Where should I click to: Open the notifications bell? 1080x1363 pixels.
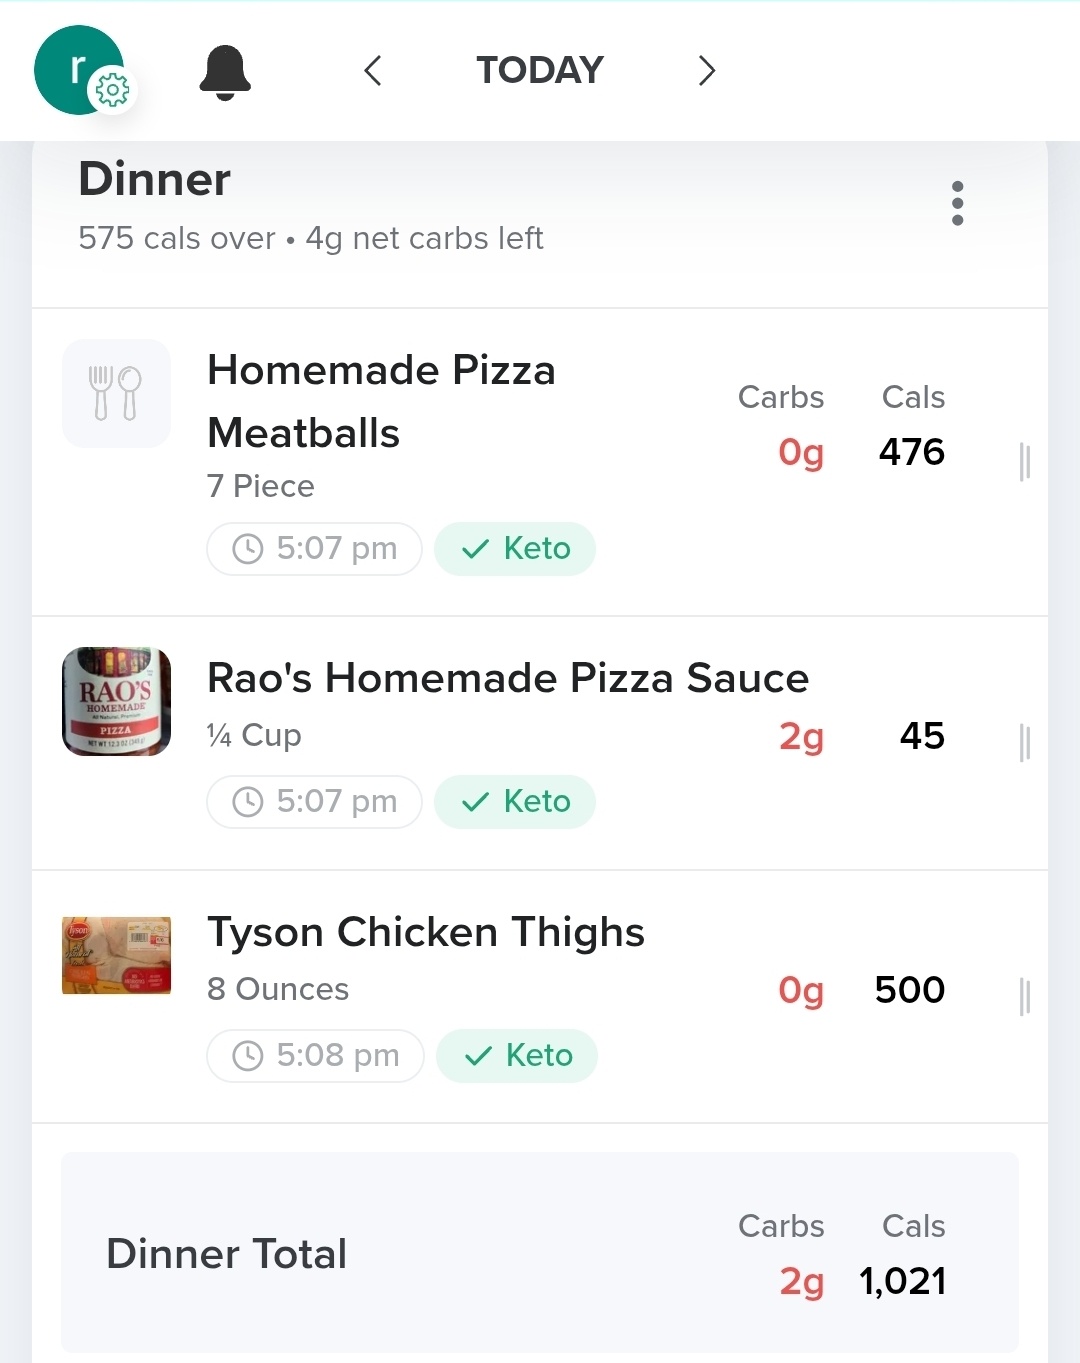coord(225,72)
